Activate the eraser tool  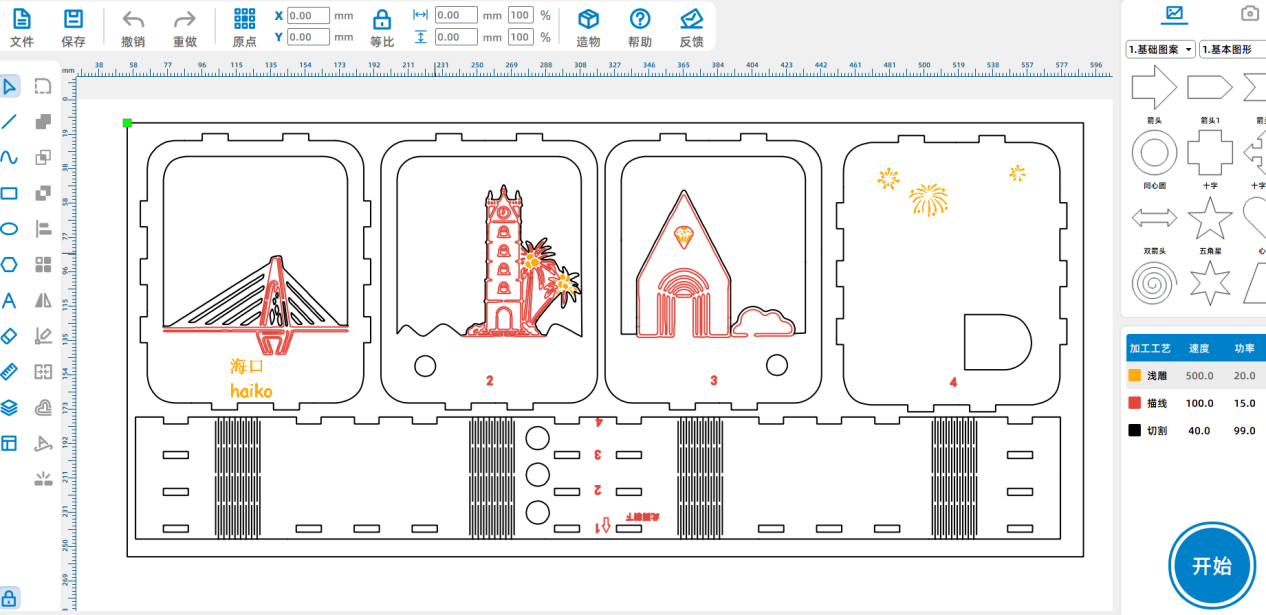tap(10, 336)
